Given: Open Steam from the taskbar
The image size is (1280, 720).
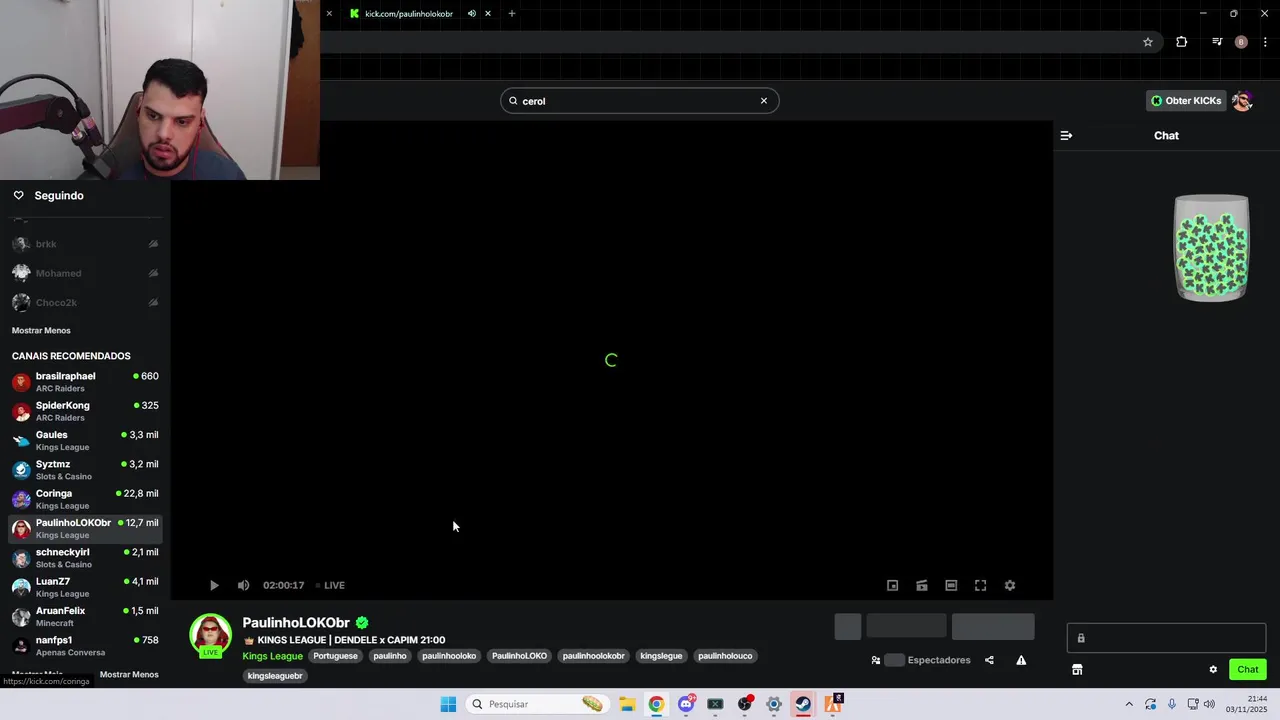Looking at the screenshot, I should (x=803, y=704).
